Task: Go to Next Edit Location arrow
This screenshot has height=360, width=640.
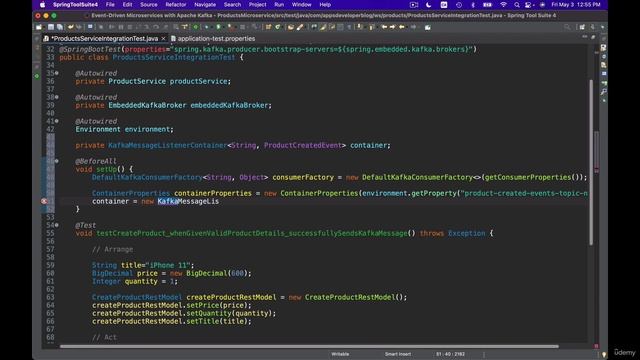Action: [x=392, y=27]
